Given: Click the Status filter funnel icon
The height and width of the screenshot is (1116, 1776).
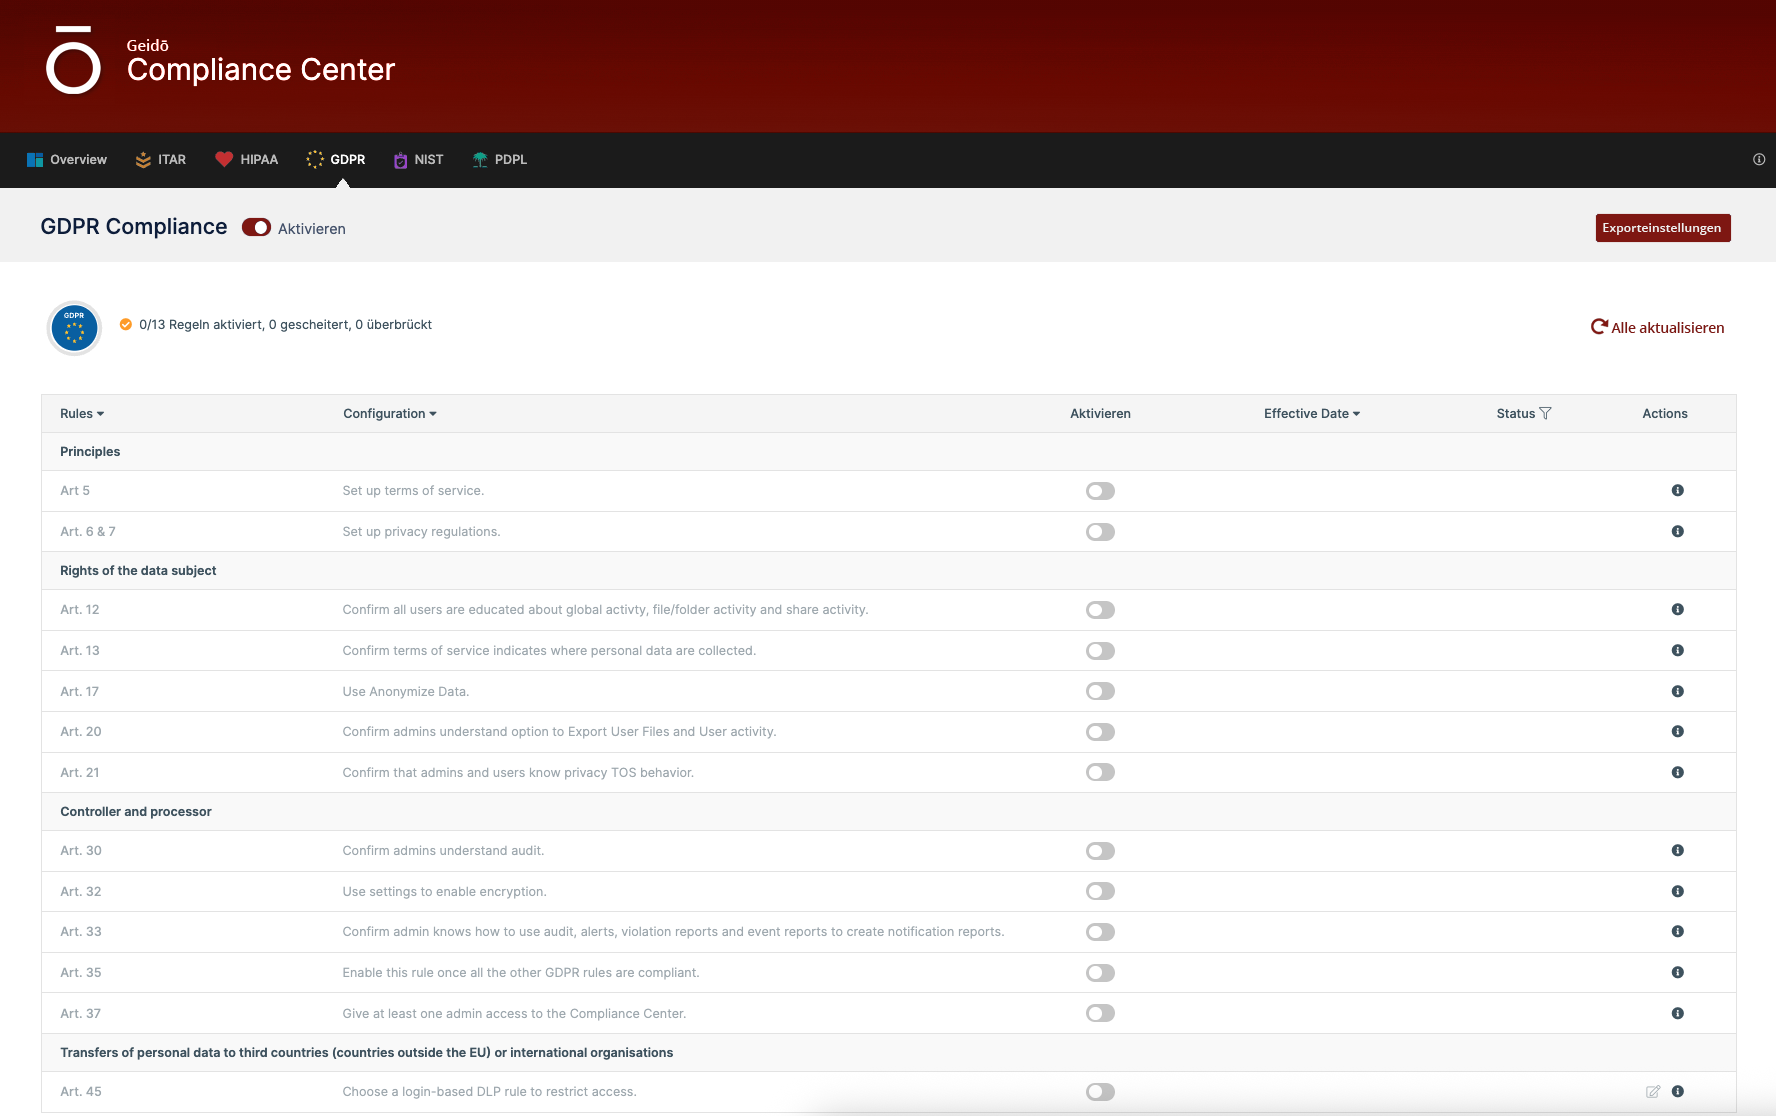Looking at the screenshot, I should (x=1545, y=414).
